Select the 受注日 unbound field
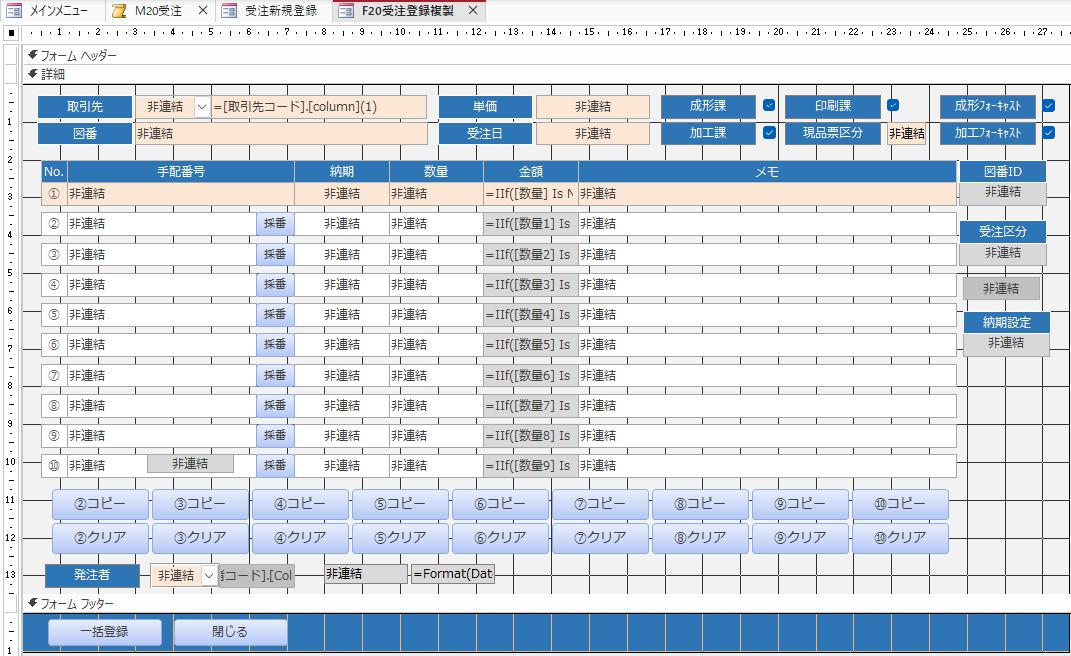This screenshot has width=1071, height=656. click(x=593, y=133)
